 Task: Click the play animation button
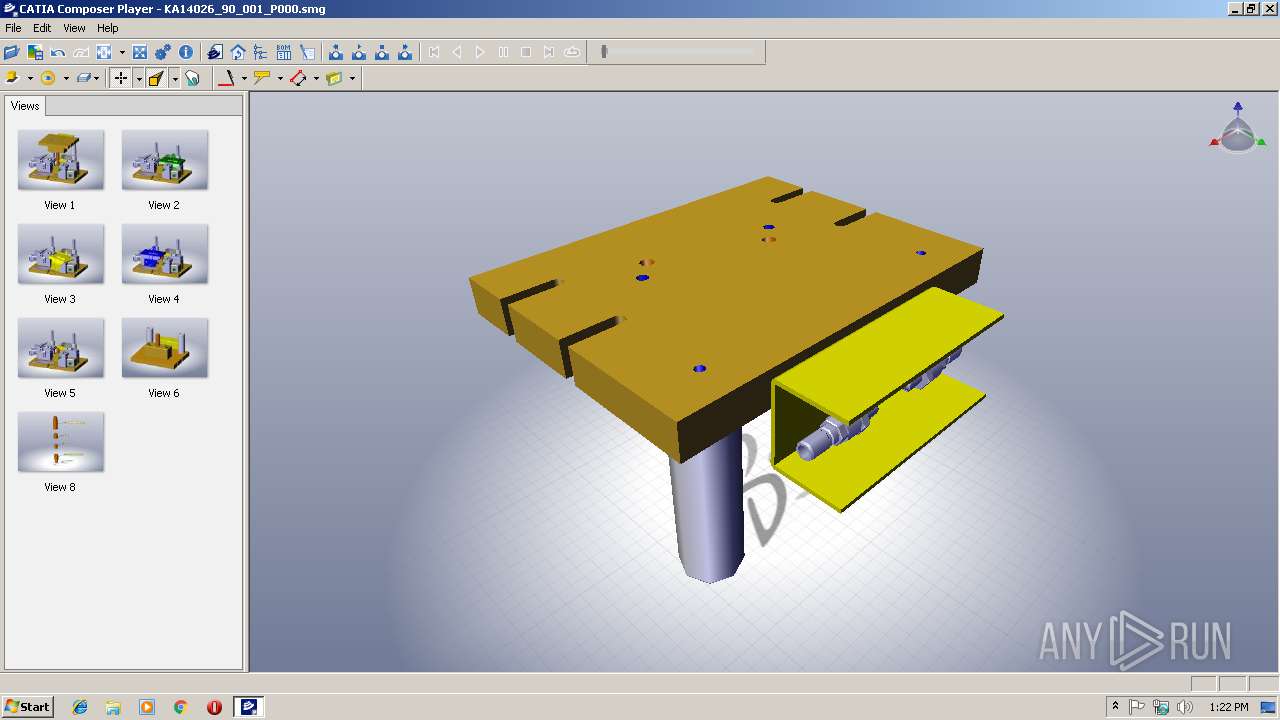coord(480,52)
